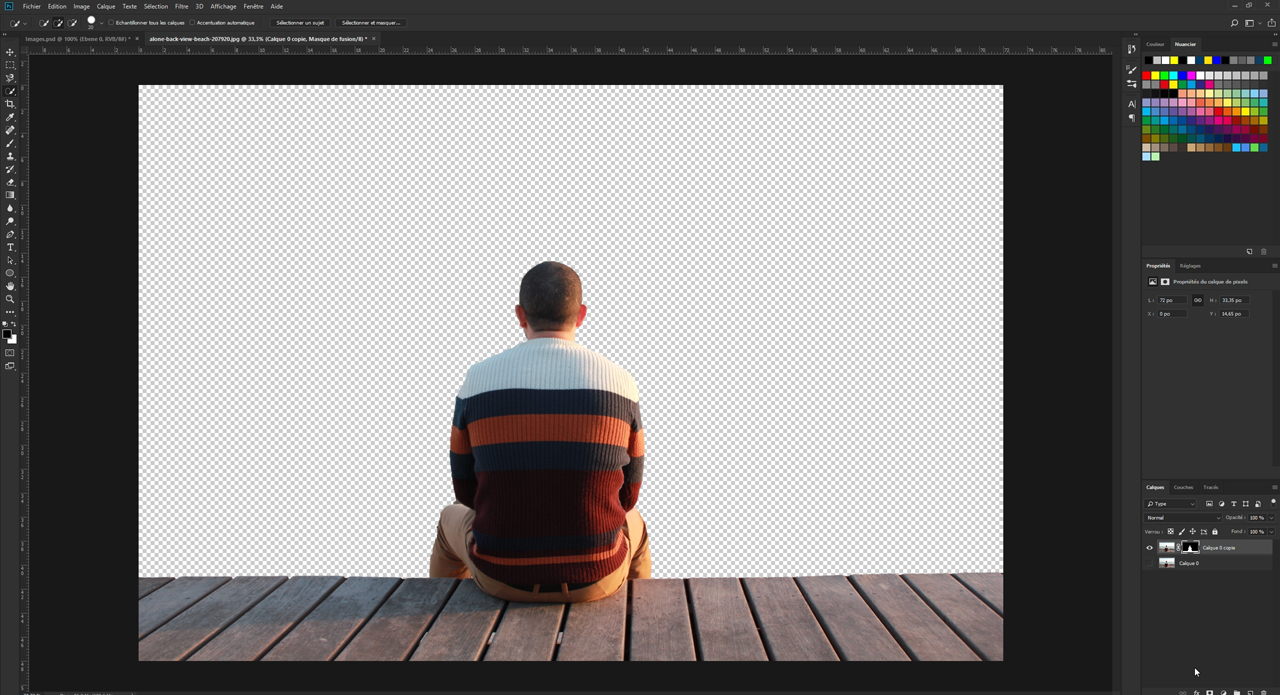Add layer mask from Layers panel footer

(x=1209, y=692)
